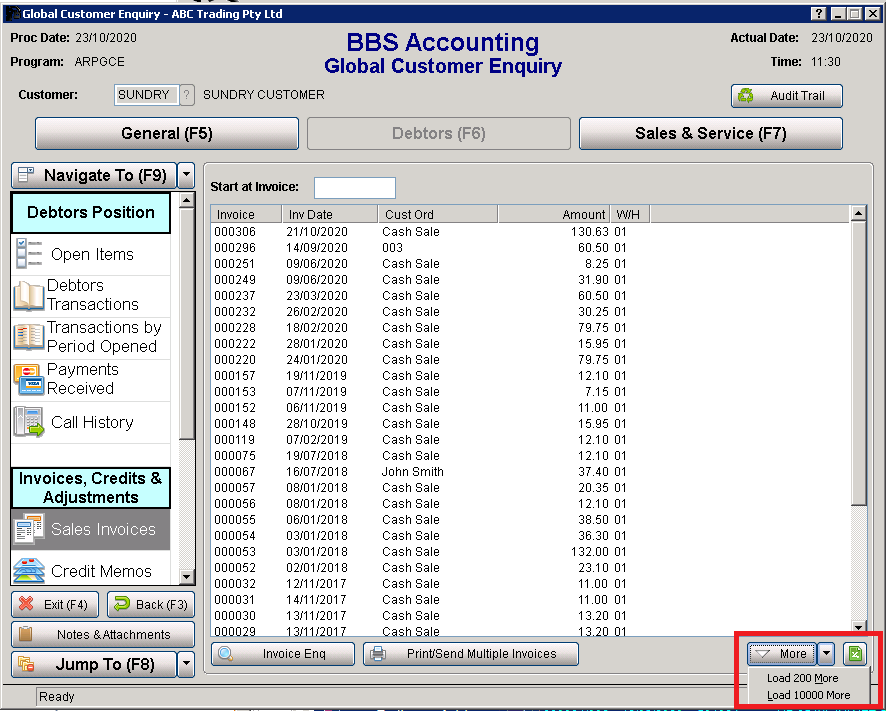Viewport: 886px width, 711px height.
Task: Open Debtors Transactions from sidebar
Action: click(x=91, y=295)
